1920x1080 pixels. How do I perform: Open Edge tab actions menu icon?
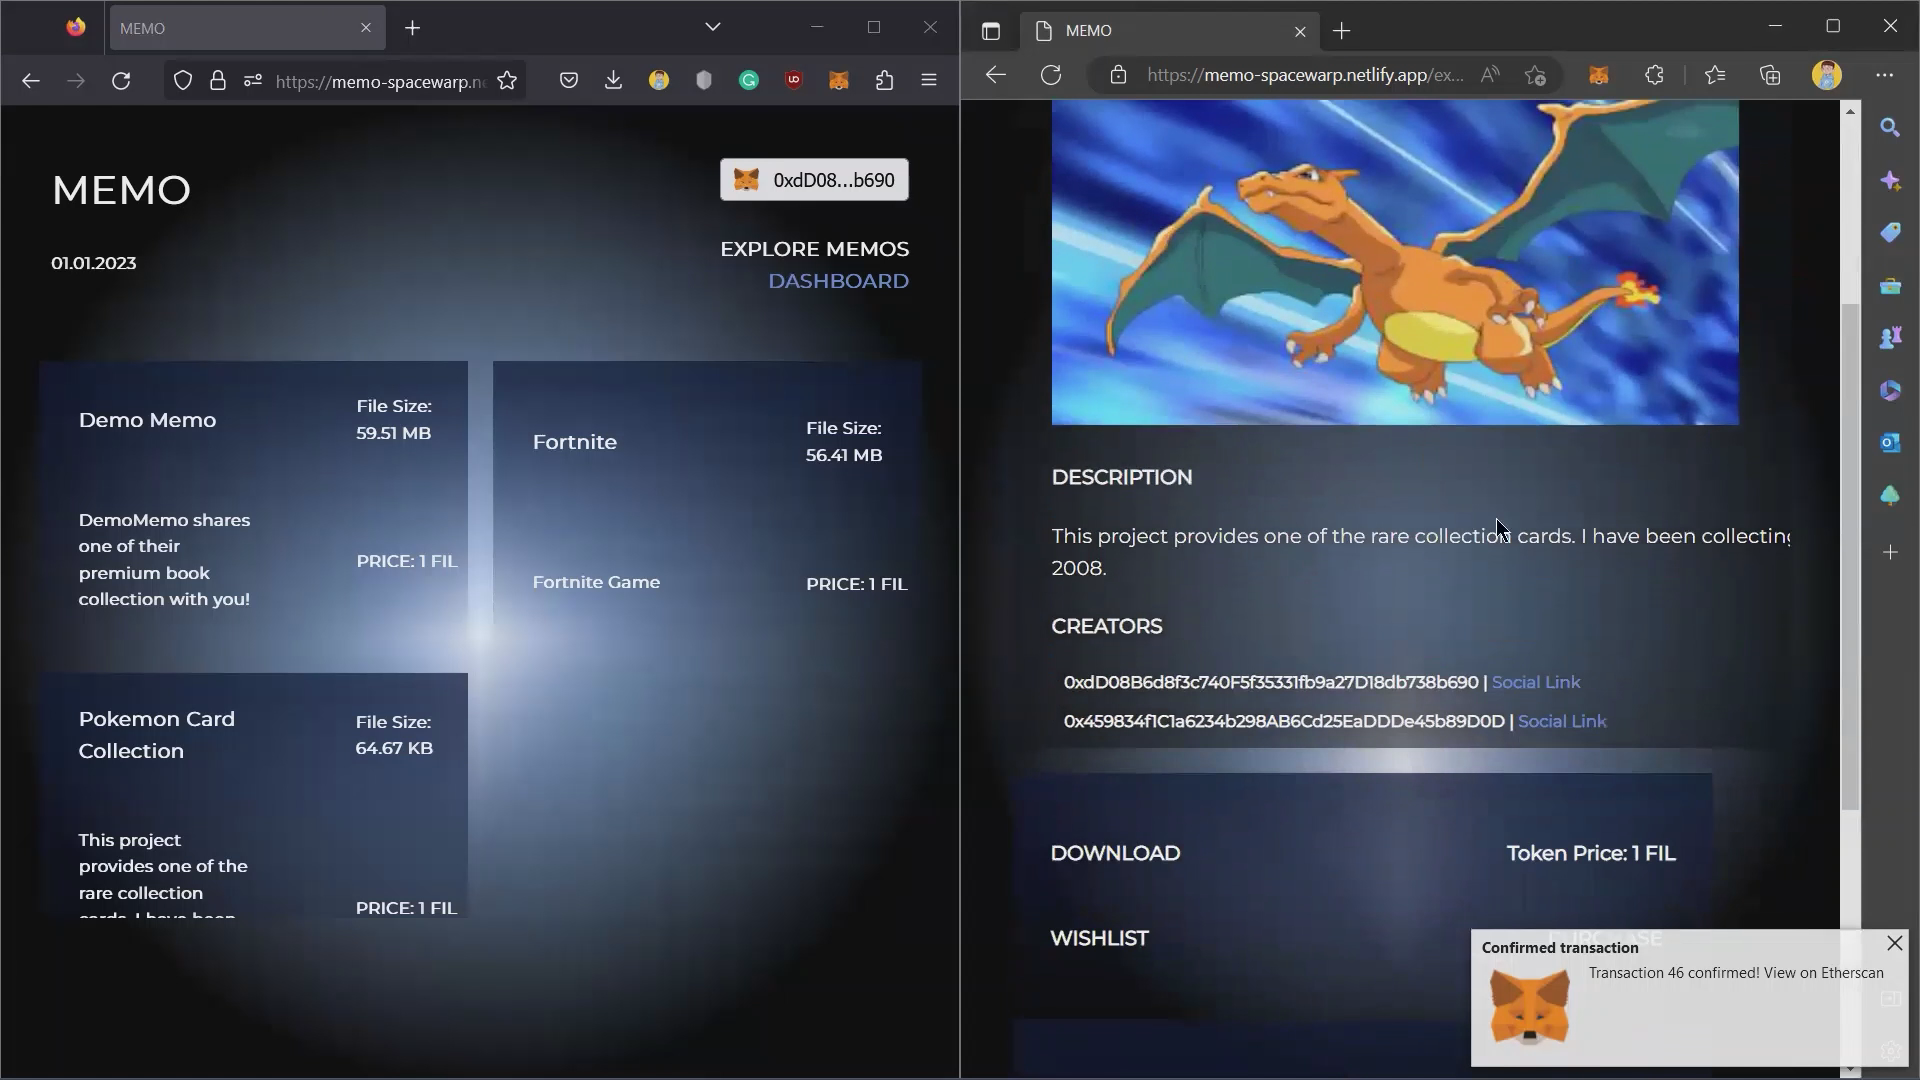coord(991,31)
